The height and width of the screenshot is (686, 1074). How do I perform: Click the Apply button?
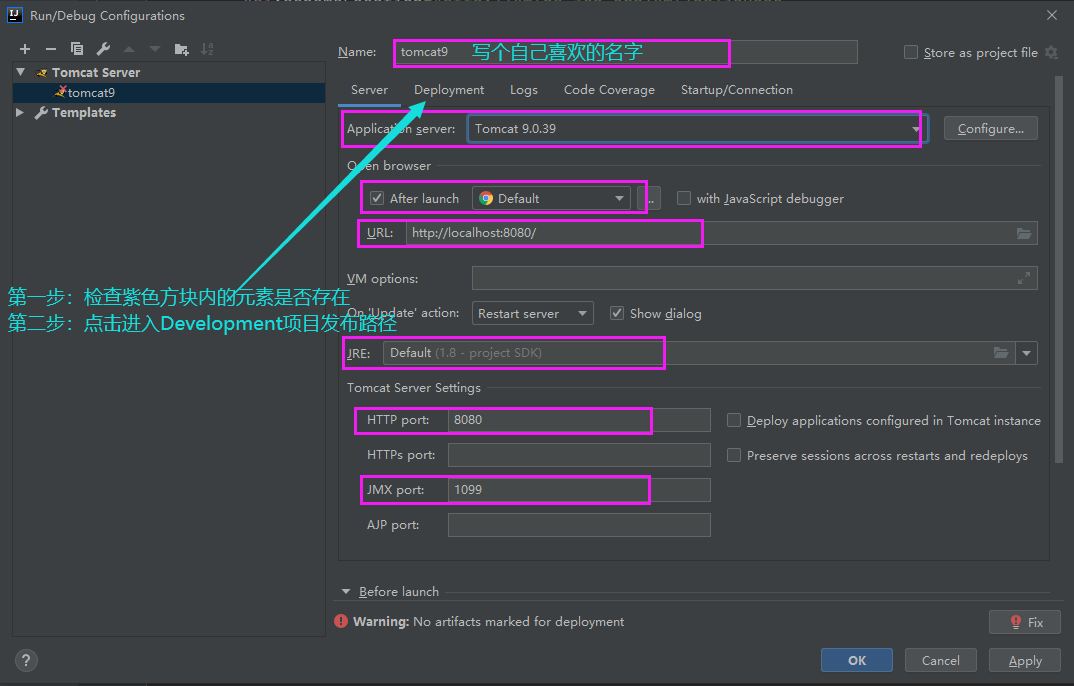1025,661
